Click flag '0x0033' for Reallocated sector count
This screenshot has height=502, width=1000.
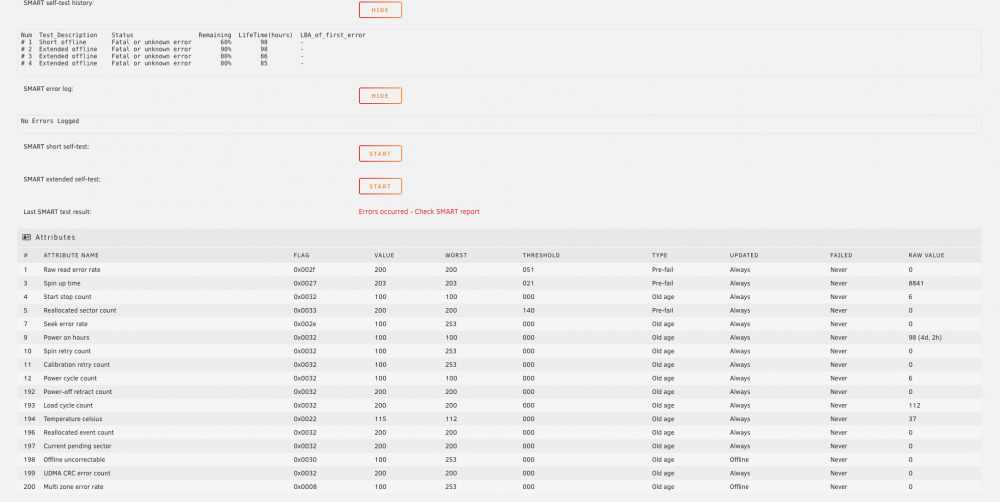point(305,311)
